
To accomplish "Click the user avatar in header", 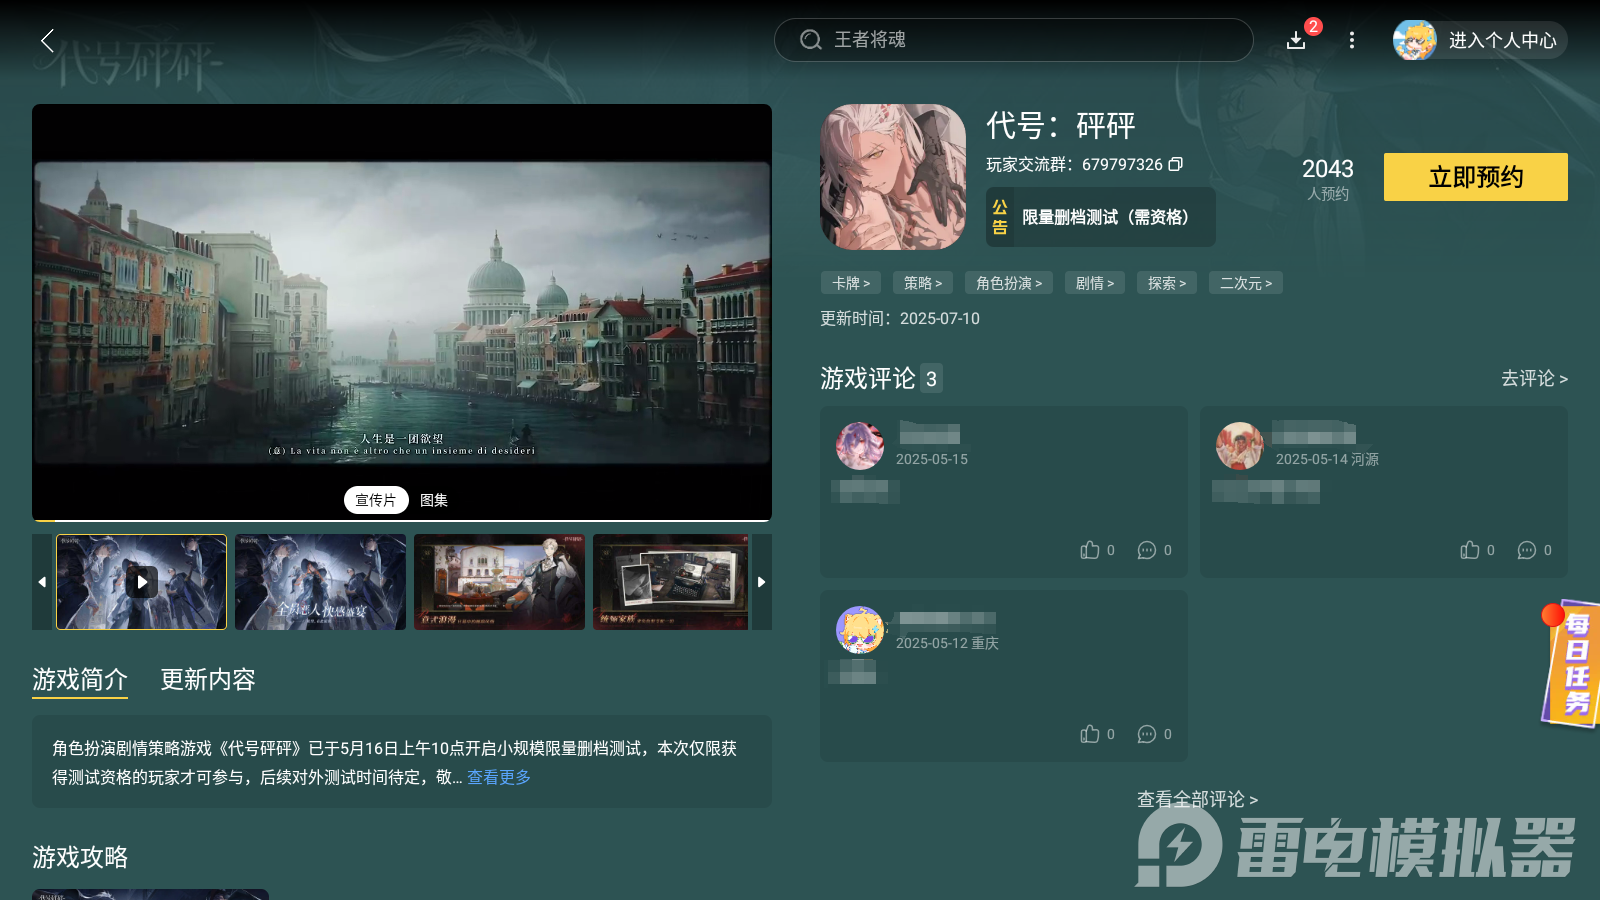I will pyautogui.click(x=1415, y=40).
